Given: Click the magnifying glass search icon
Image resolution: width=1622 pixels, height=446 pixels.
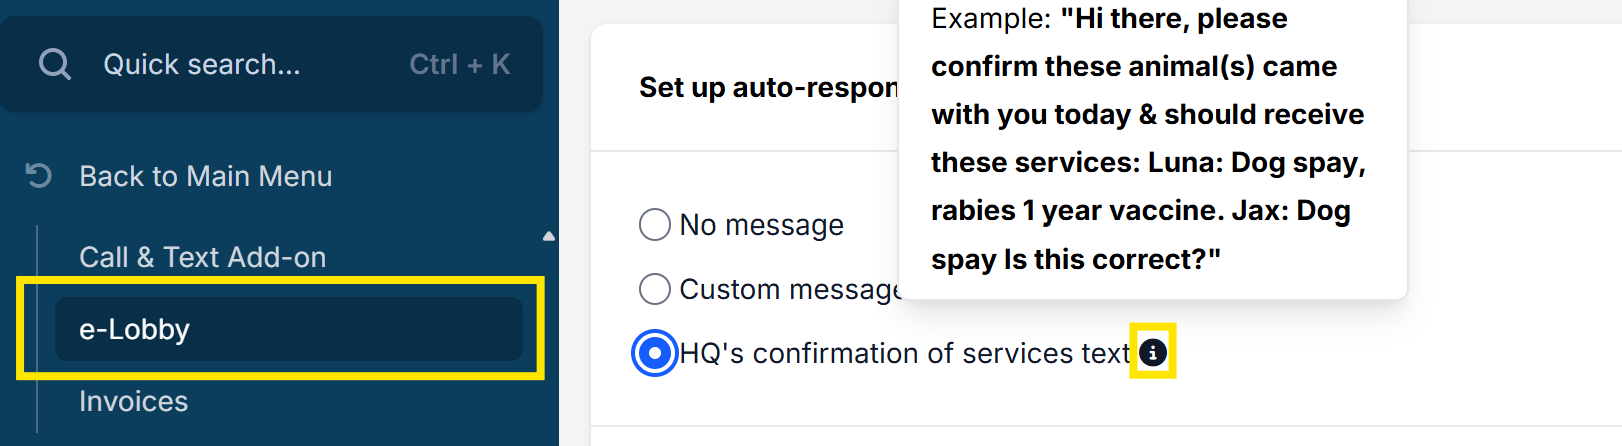Looking at the screenshot, I should (x=55, y=65).
